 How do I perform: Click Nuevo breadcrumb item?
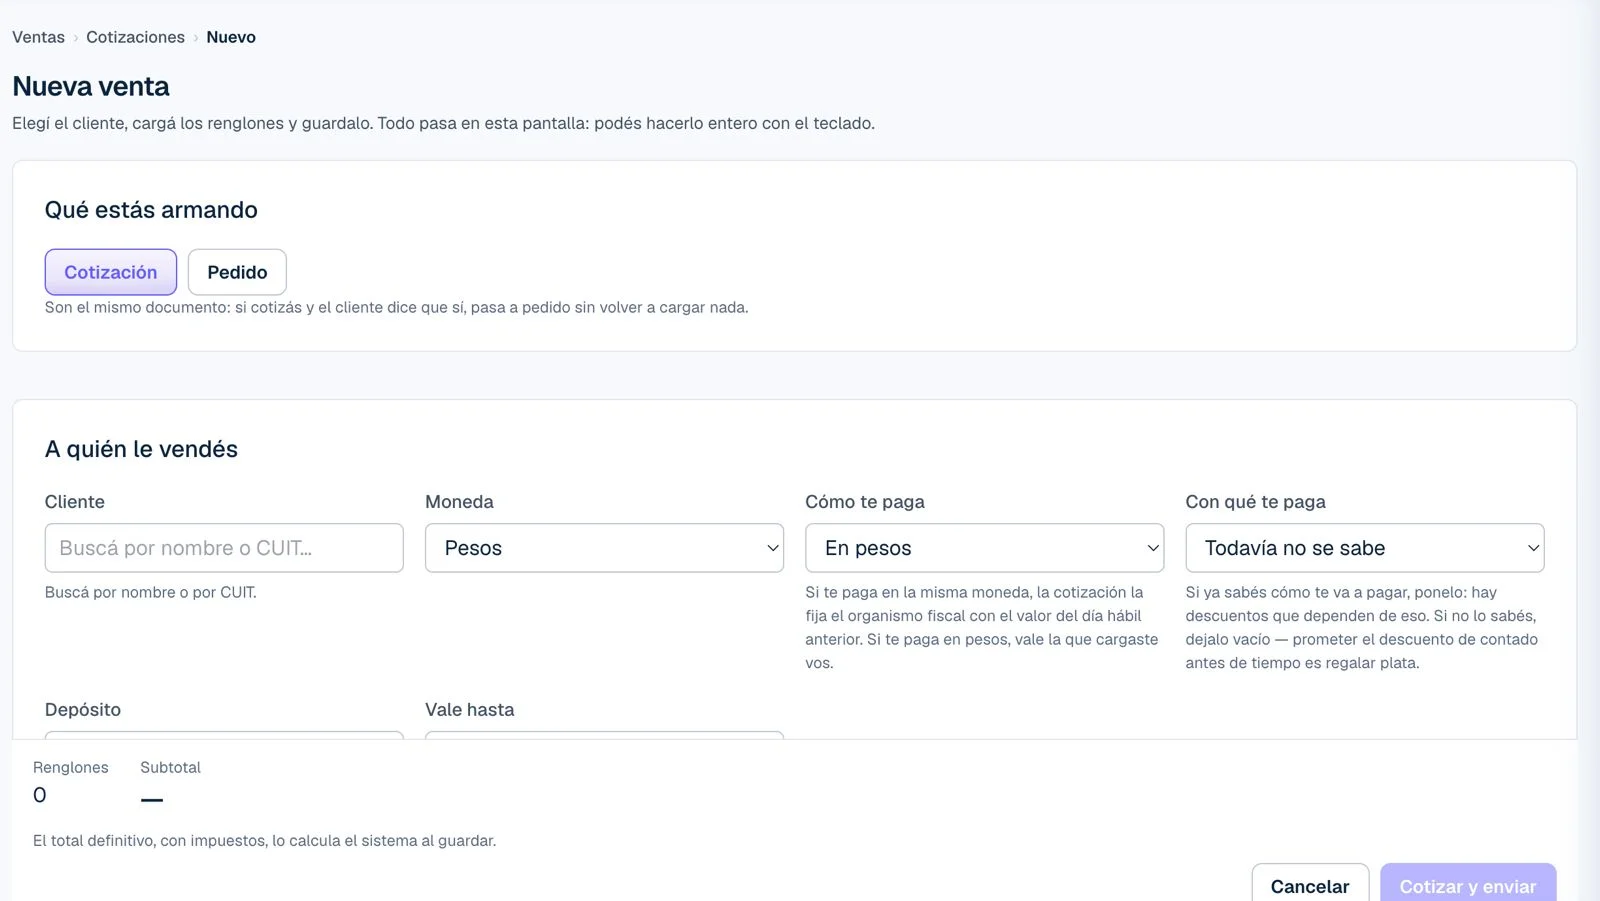pos(231,37)
